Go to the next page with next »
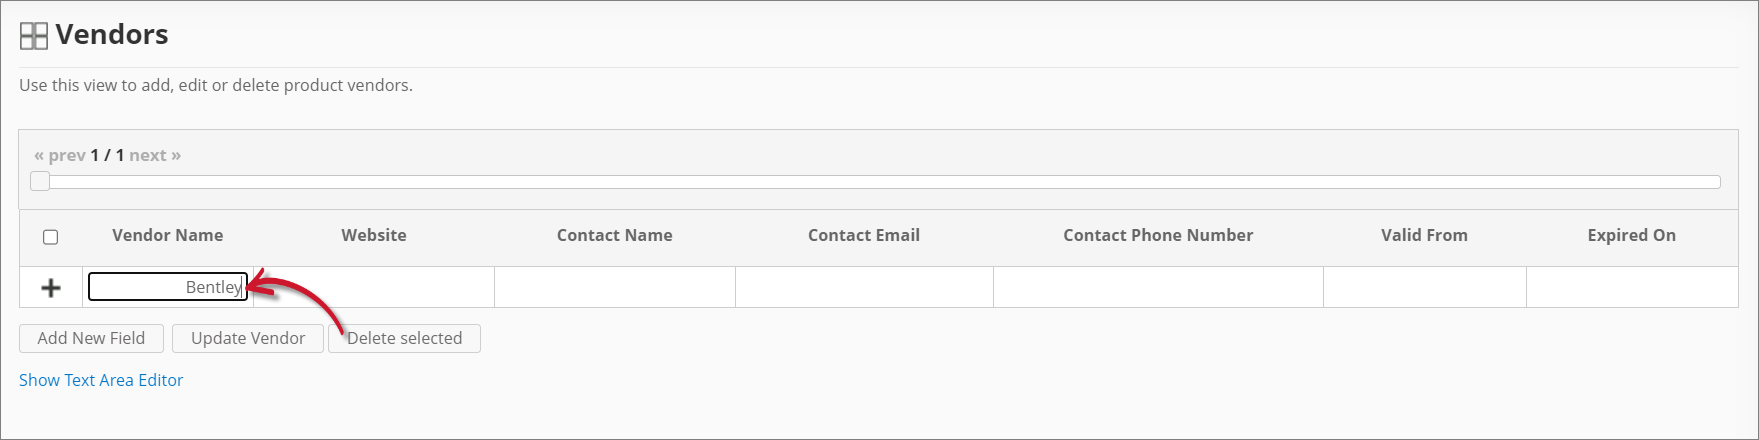 click(155, 155)
